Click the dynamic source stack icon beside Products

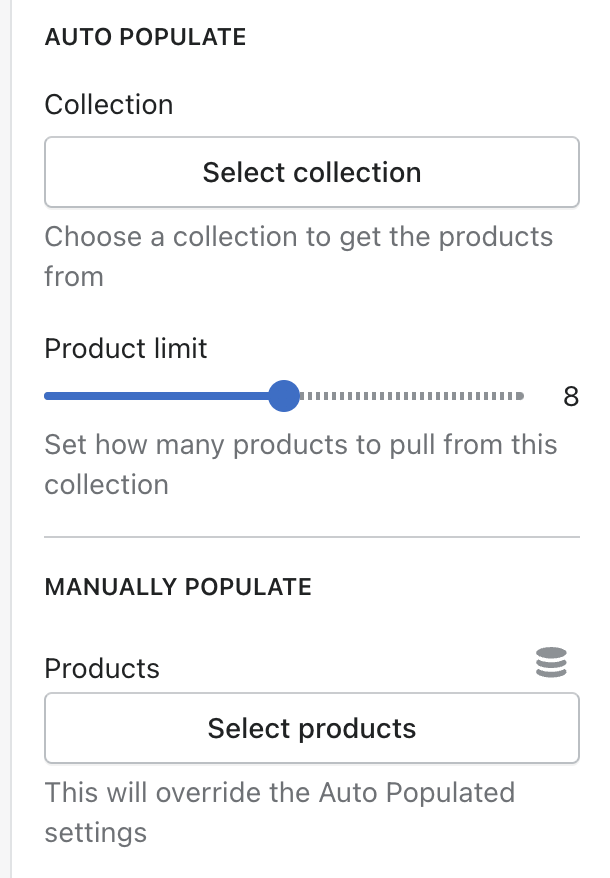tap(551, 663)
